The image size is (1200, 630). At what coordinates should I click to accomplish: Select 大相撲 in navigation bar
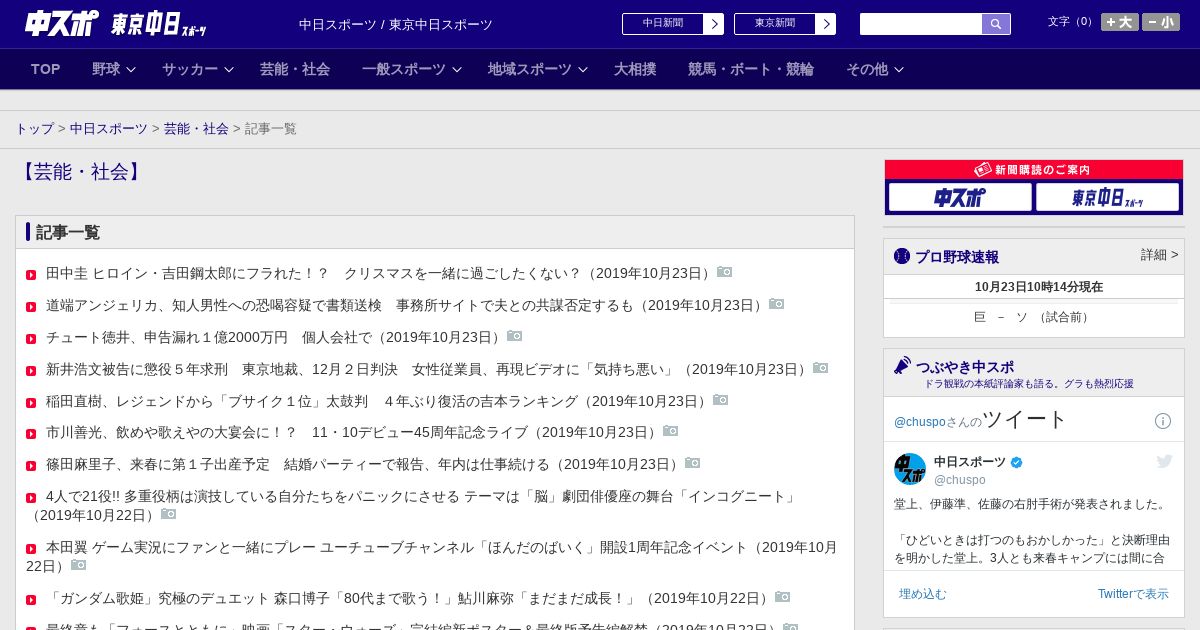(x=635, y=69)
